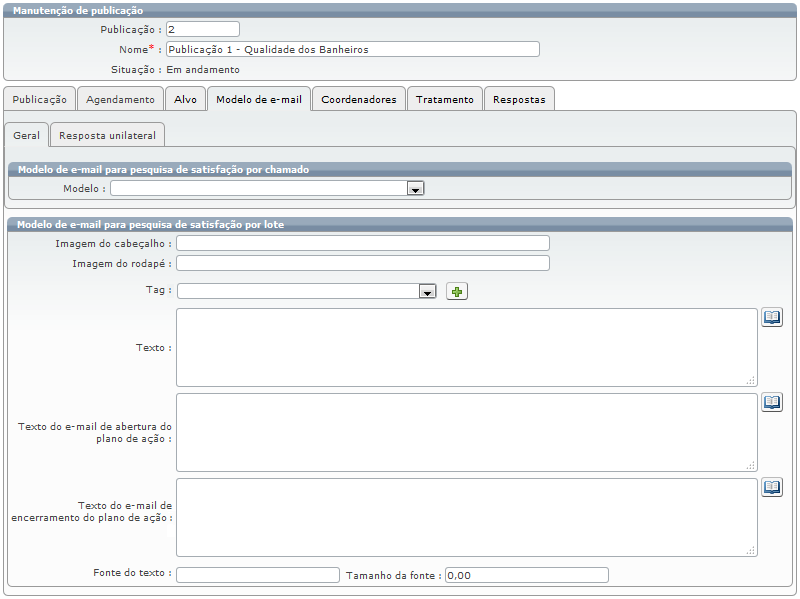This screenshot has width=800, height=599.
Task: Switch to the Publicação tab
Action: 40,100
